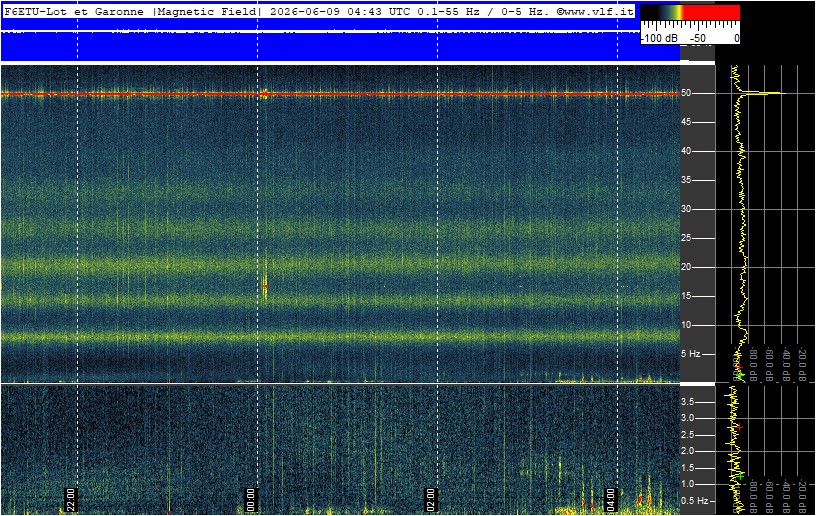
Task: Click the 0.5 Hz label on the lower axis
Action: [x=695, y=500]
